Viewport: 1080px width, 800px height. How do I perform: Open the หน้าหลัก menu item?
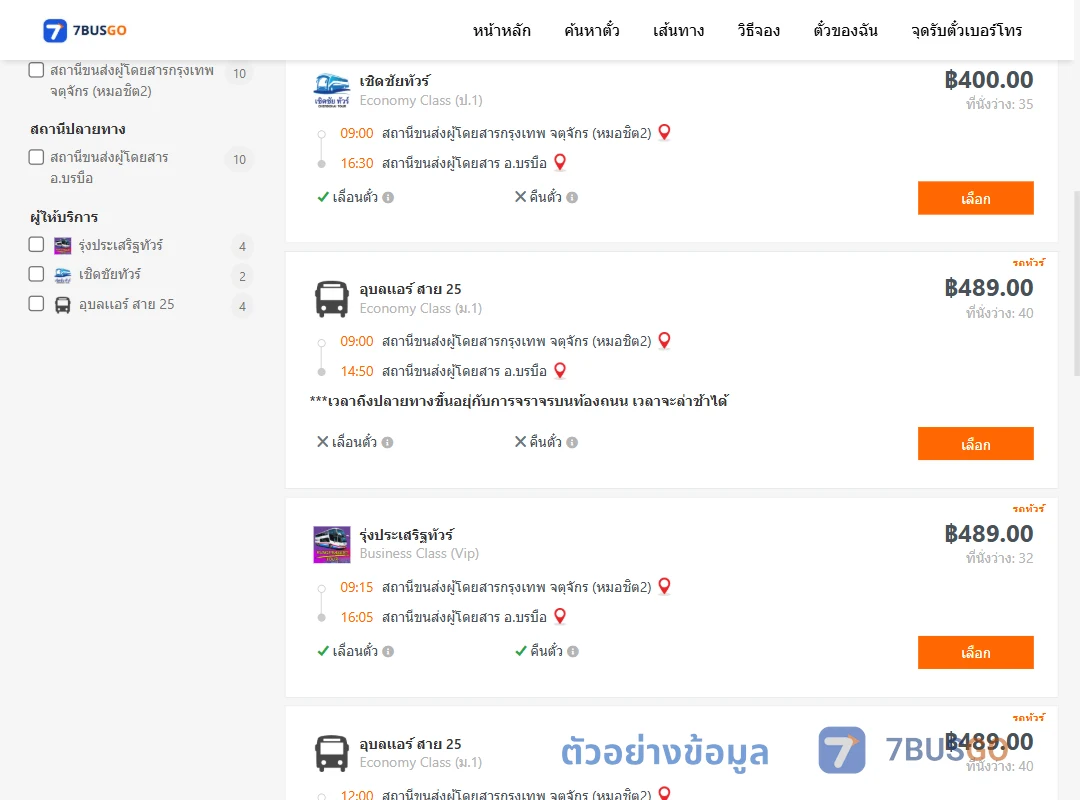[501, 30]
